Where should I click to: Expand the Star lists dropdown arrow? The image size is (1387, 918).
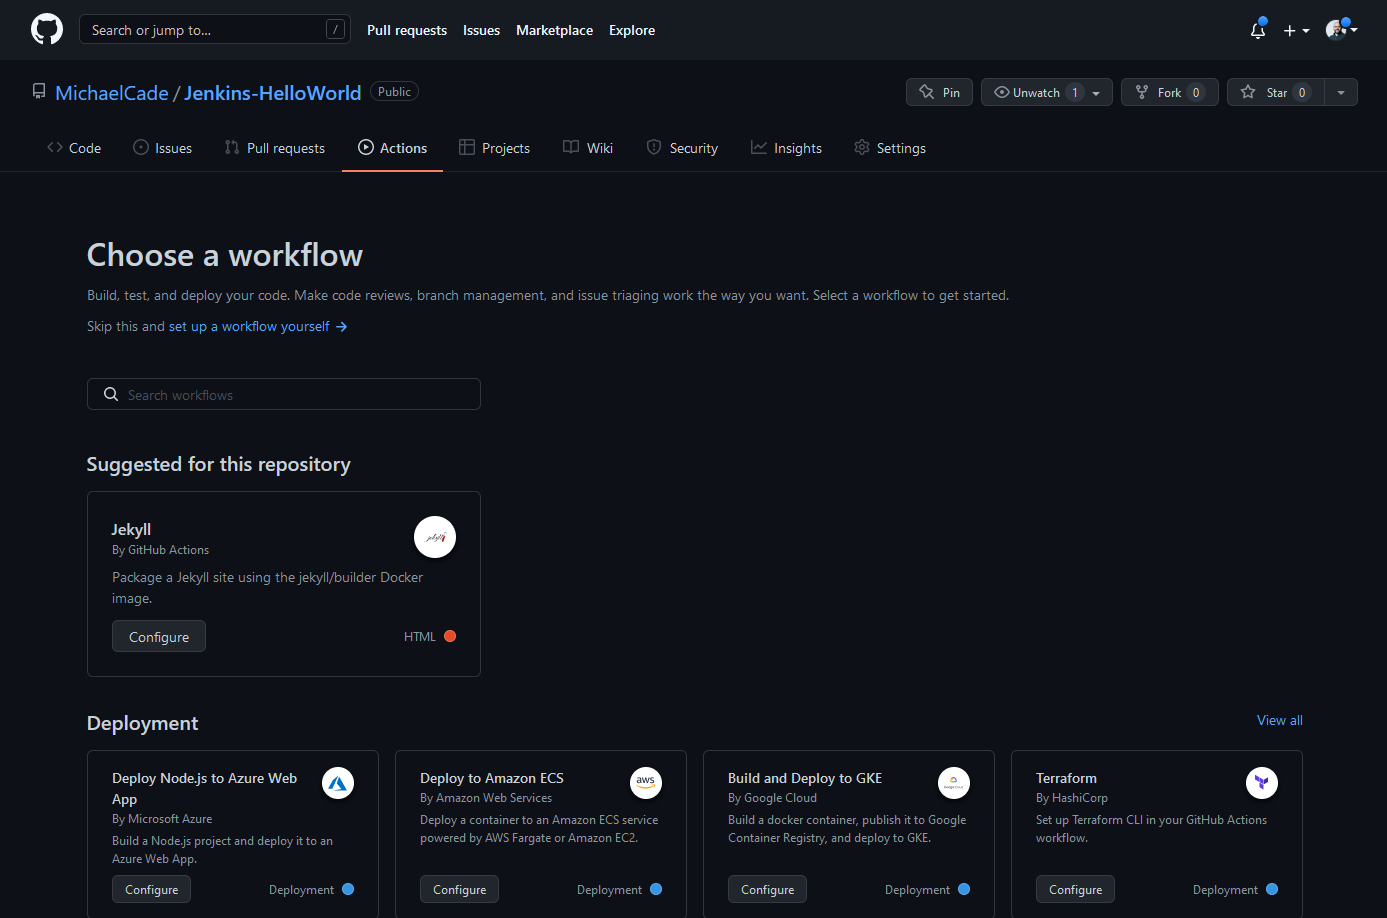coord(1341,92)
